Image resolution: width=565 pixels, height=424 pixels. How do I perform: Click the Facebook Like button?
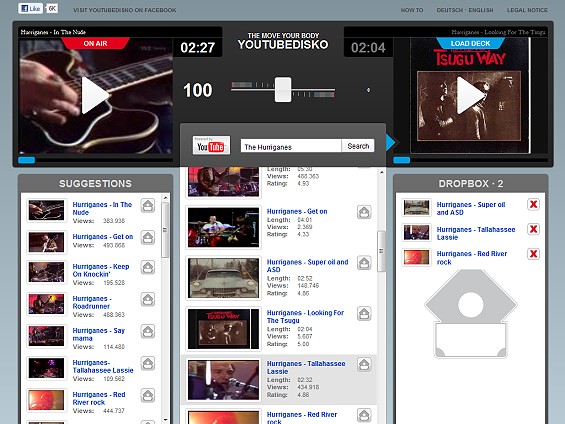tap(31, 9)
